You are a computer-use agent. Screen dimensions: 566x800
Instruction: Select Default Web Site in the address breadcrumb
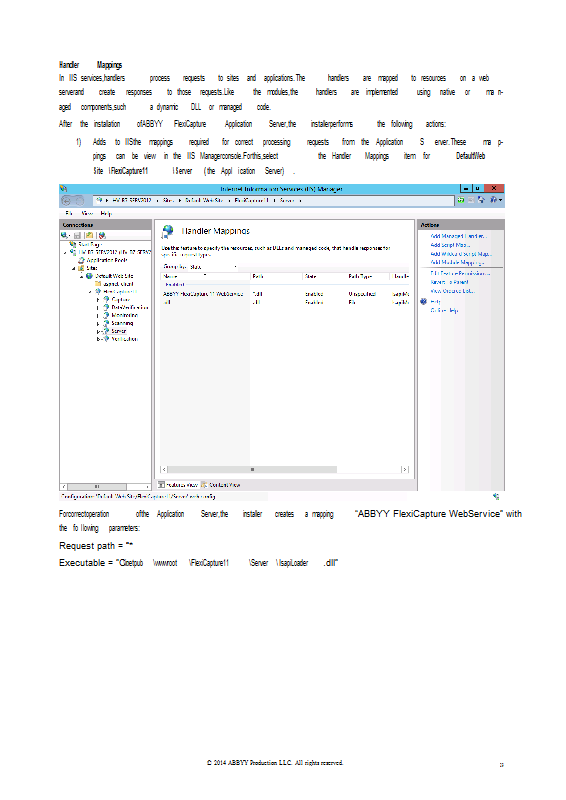204,201
